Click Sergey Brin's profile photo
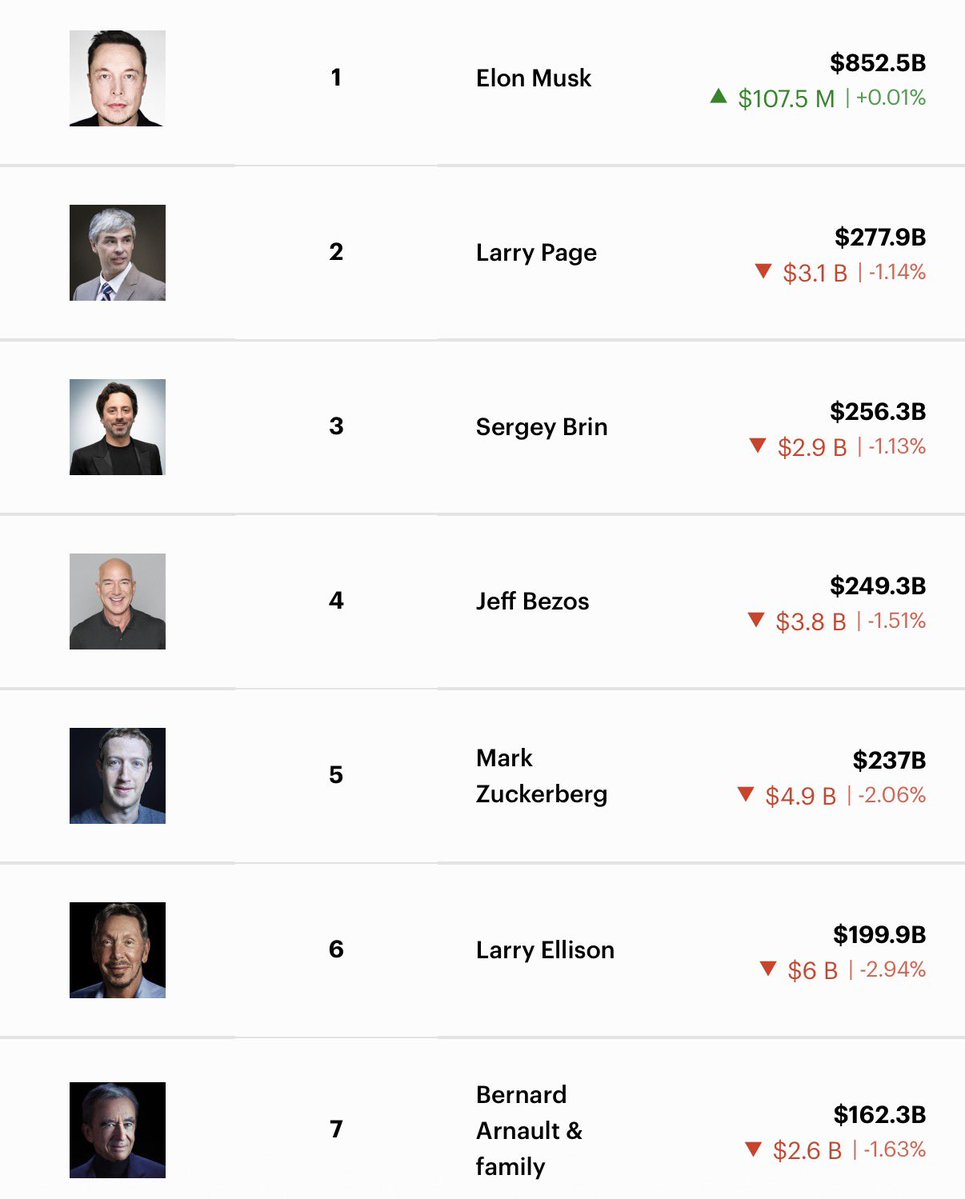965x1199 pixels. click(x=117, y=427)
